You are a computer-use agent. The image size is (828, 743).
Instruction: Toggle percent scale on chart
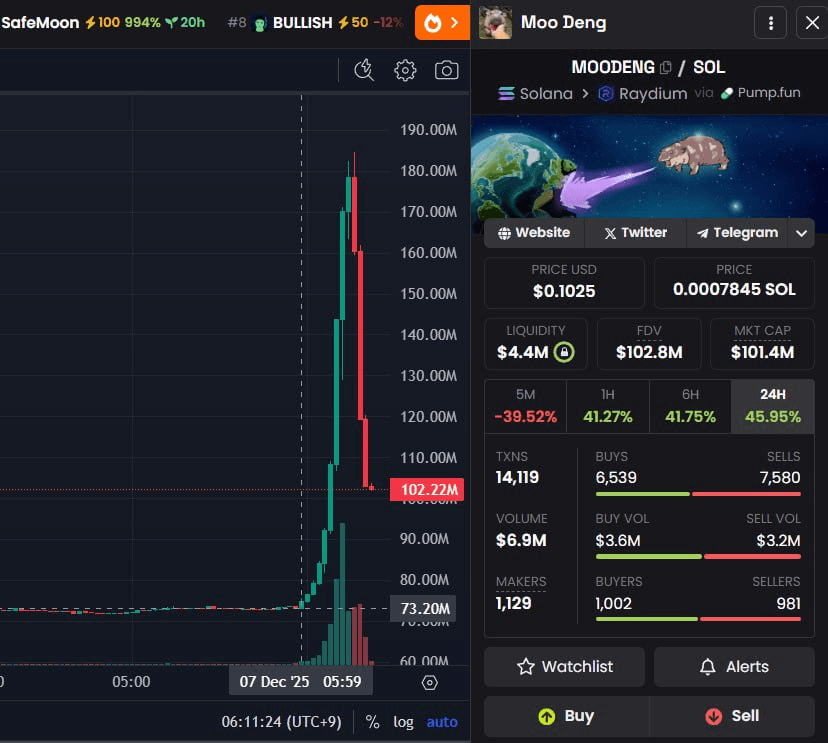click(x=372, y=721)
